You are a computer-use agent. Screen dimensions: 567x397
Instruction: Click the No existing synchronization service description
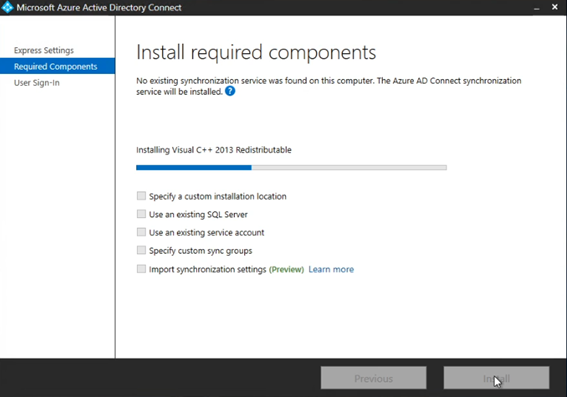(x=329, y=86)
